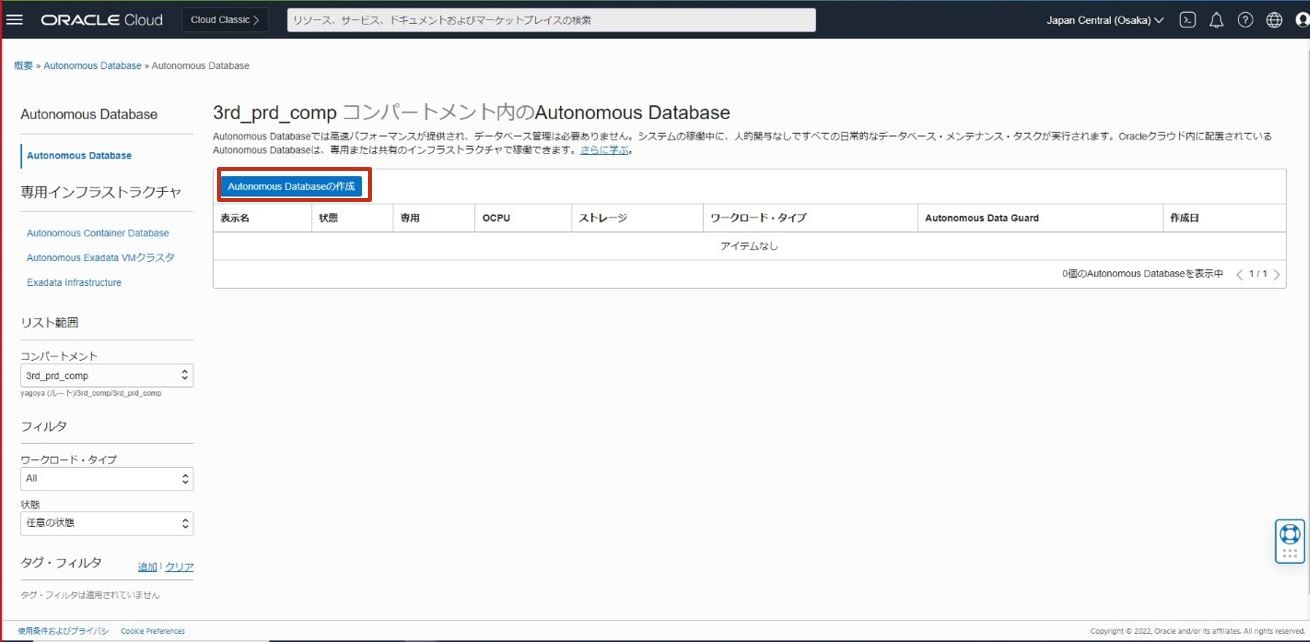The height and width of the screenshot is (642, 1310).
Task: Open the Cloud Classic menu
Action: [224, 18]
